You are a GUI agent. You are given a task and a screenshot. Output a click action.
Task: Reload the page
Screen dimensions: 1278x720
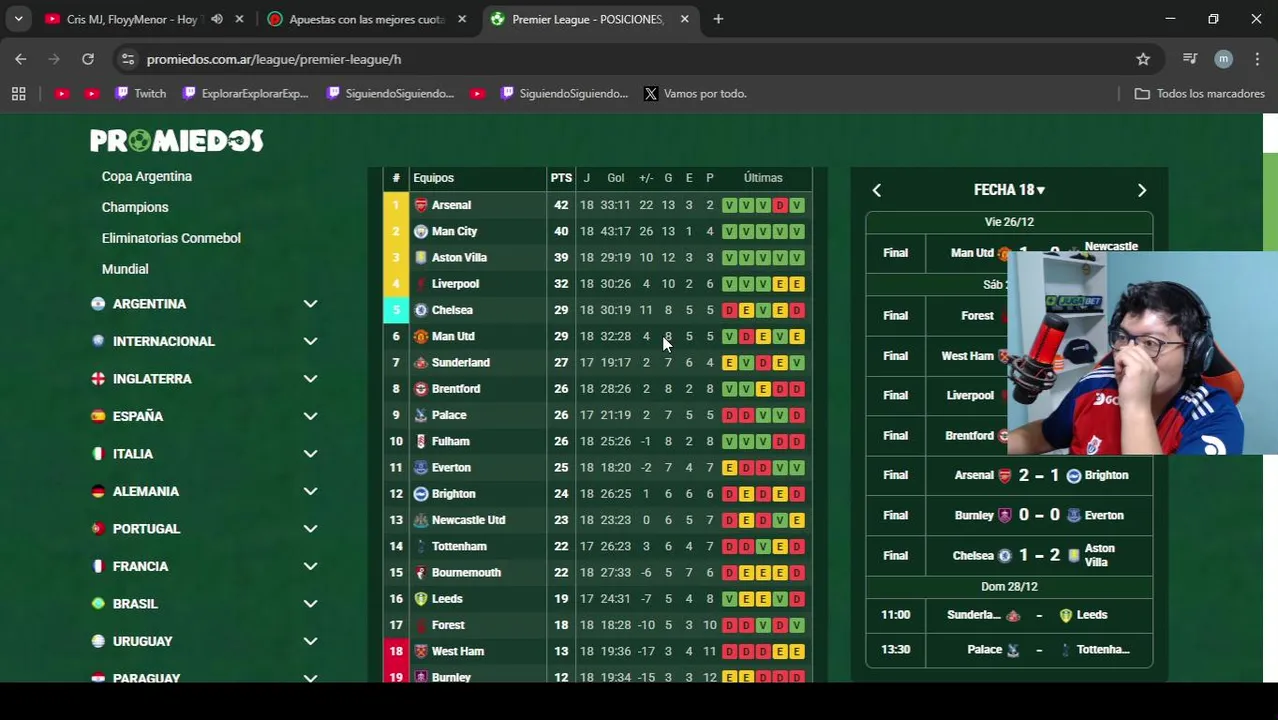click(x=88, y=59)
